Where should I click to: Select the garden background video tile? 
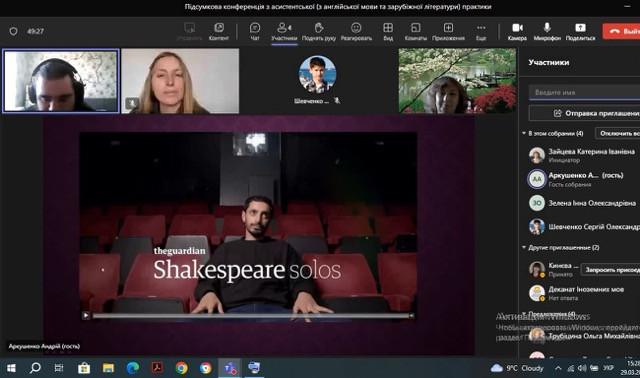[x=457, y=81]
